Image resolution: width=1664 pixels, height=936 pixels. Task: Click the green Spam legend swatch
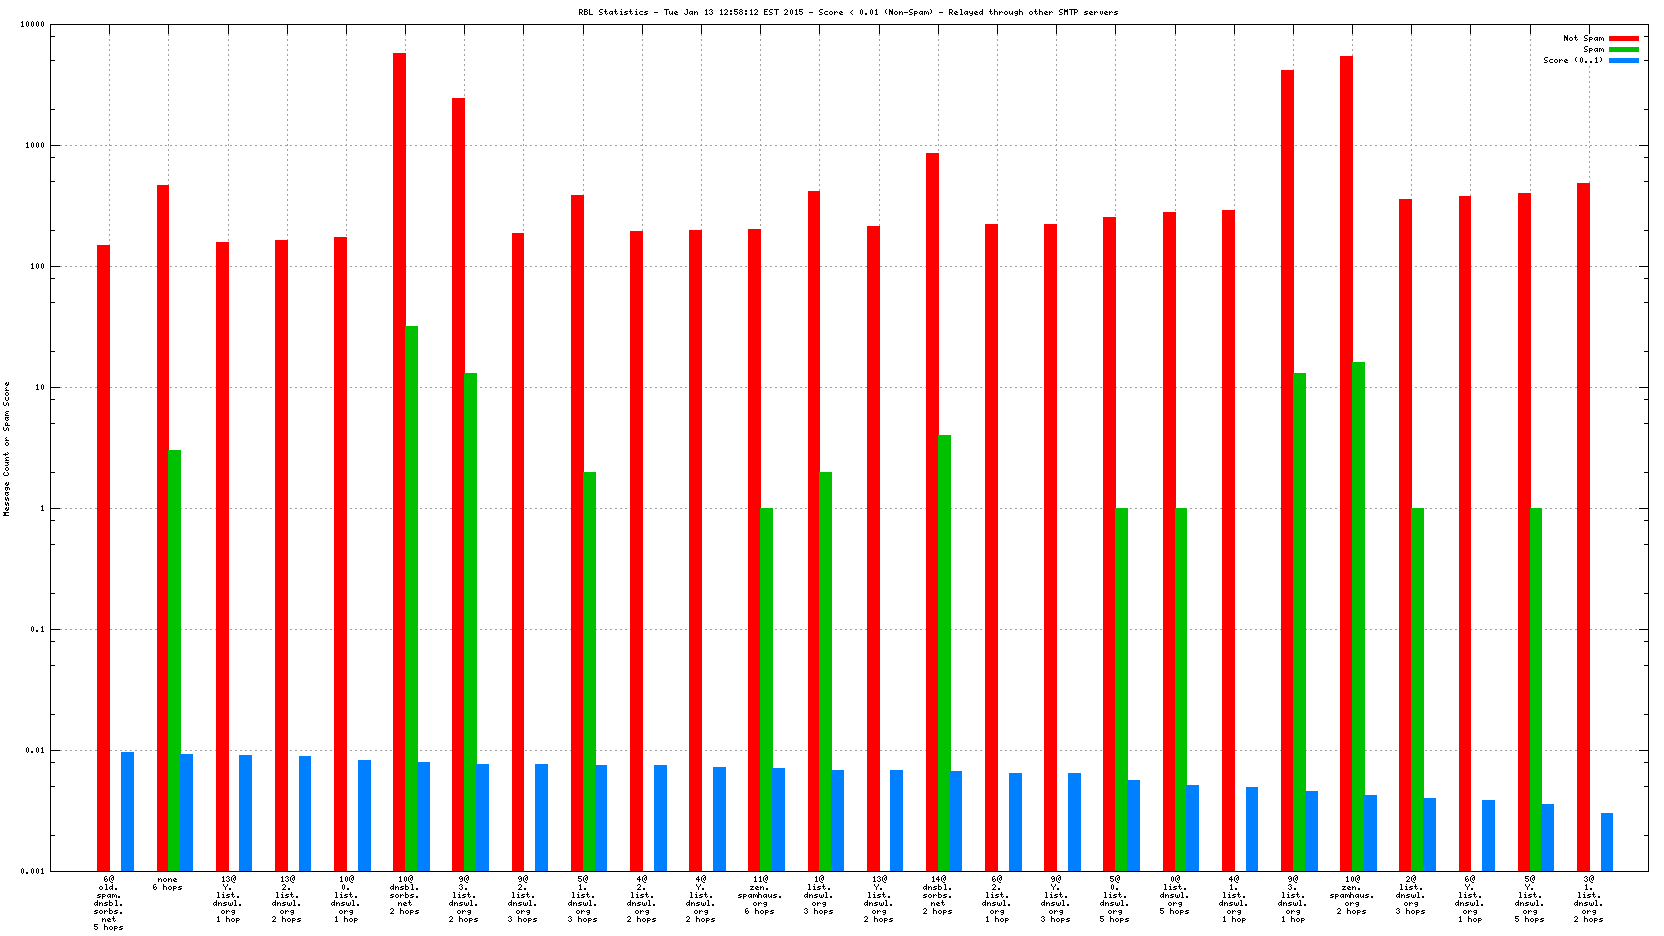coord(1623,49)
